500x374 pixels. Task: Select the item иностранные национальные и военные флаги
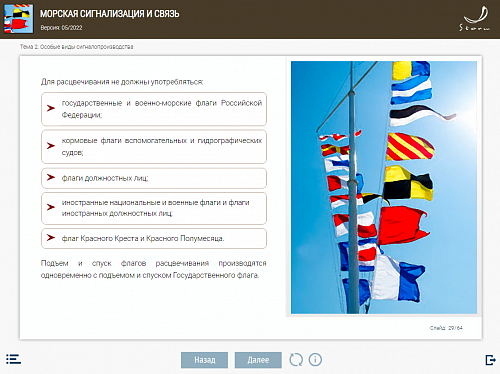(154, 208)
